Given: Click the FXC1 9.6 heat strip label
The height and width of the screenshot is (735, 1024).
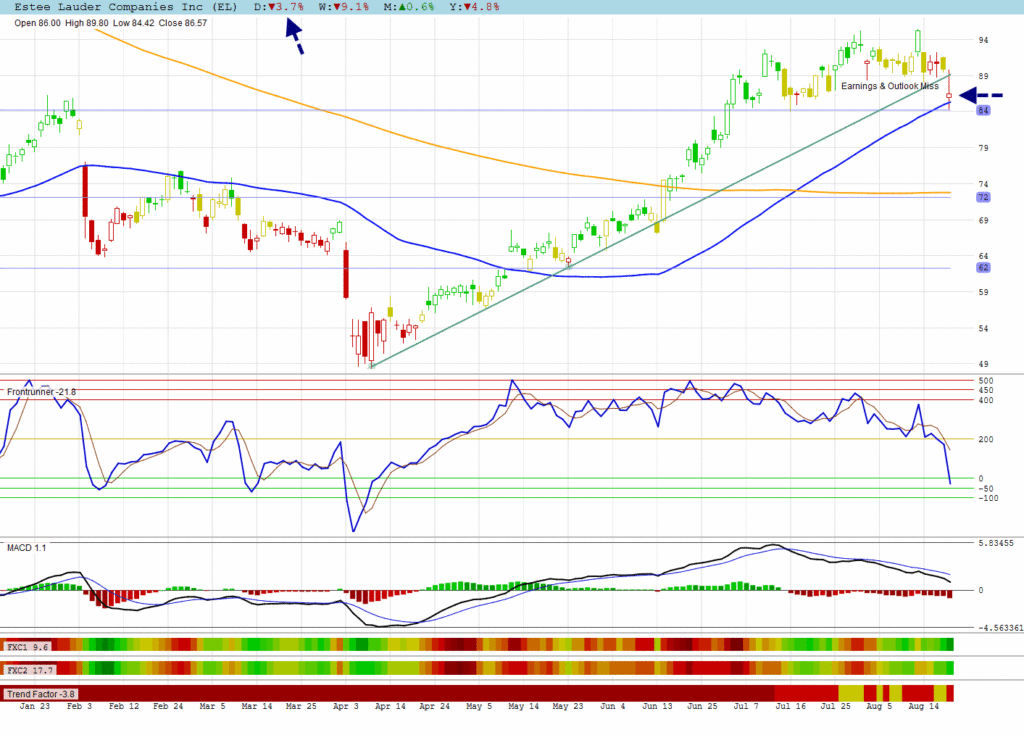Looking at the screenshot, I should click(x=27, y=647).
